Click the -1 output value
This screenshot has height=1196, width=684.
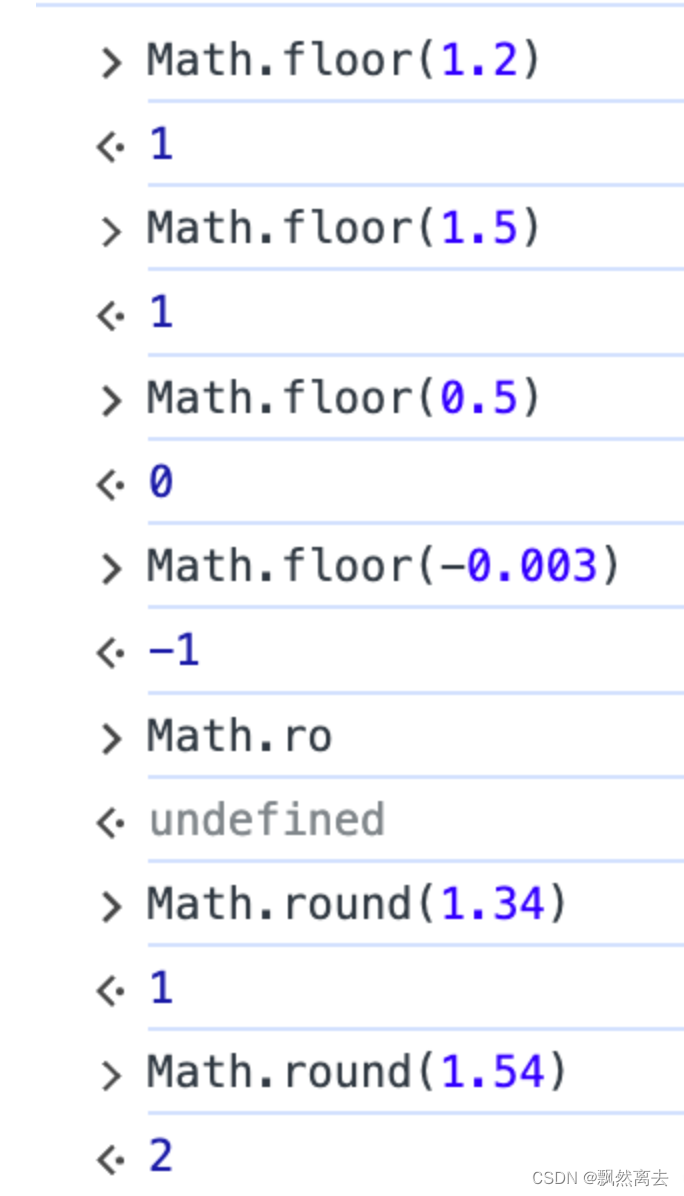point(174,651)
